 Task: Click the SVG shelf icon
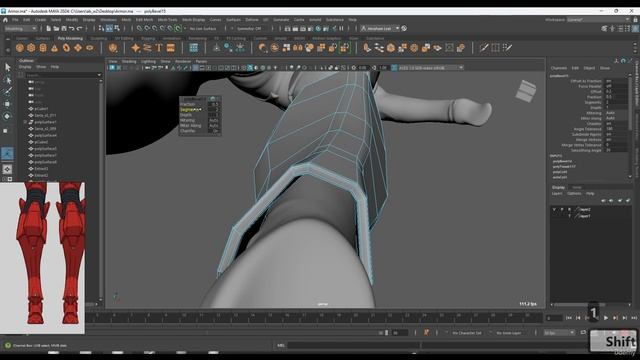click(x=171, y=48)
